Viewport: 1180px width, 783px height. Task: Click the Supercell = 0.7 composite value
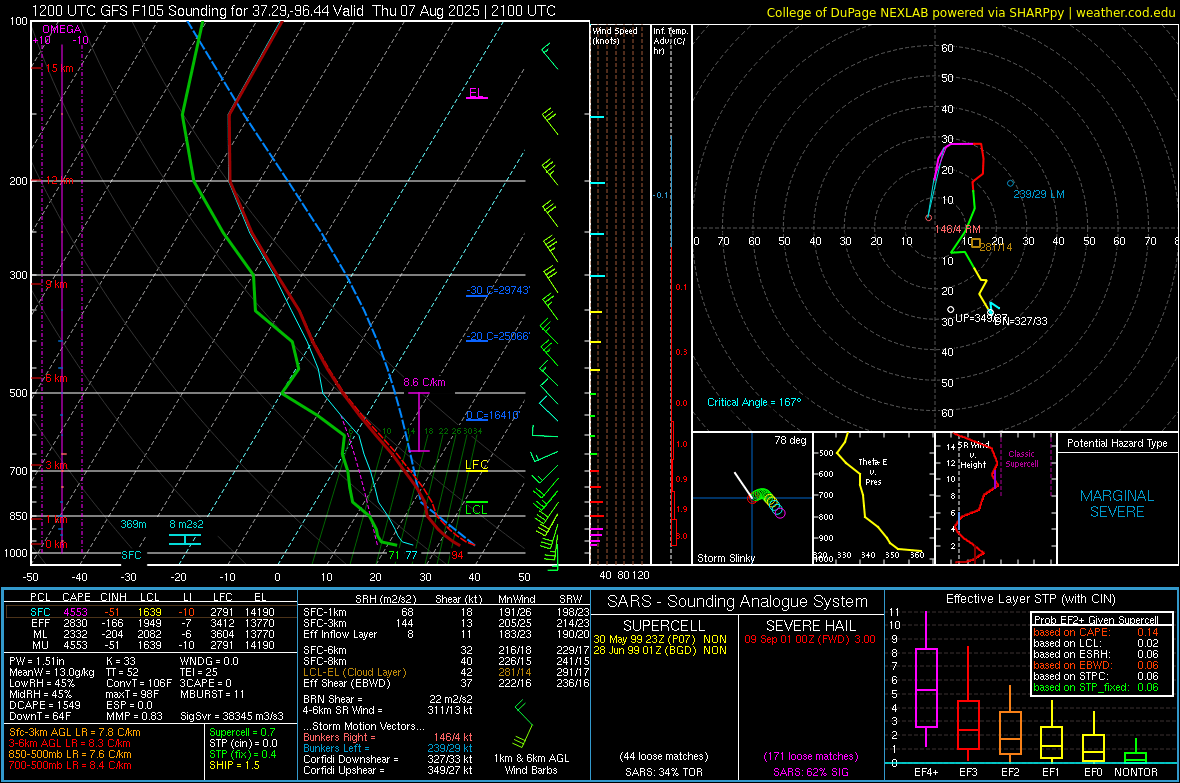pos(242,732)
